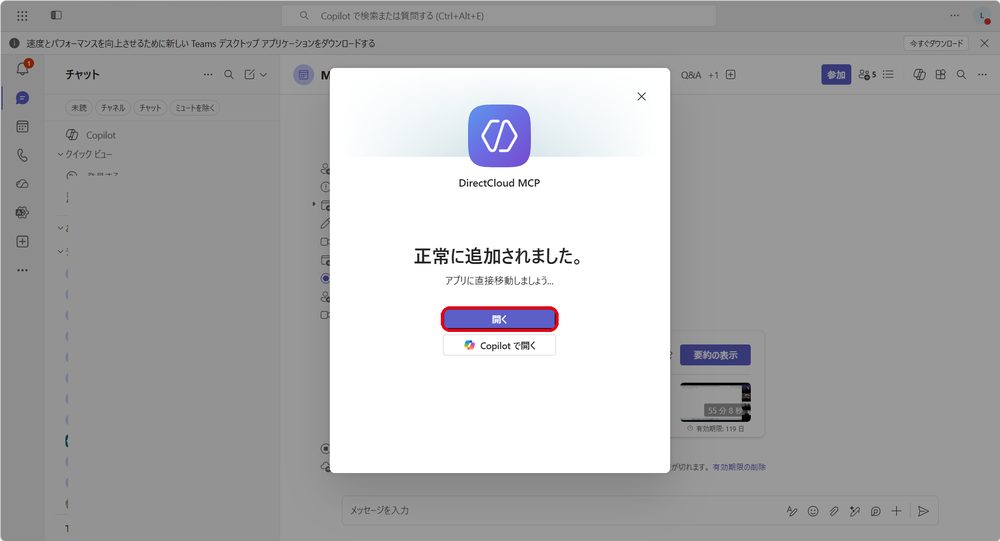Open the format text icon in the compose box

click(x=791, y=511)
